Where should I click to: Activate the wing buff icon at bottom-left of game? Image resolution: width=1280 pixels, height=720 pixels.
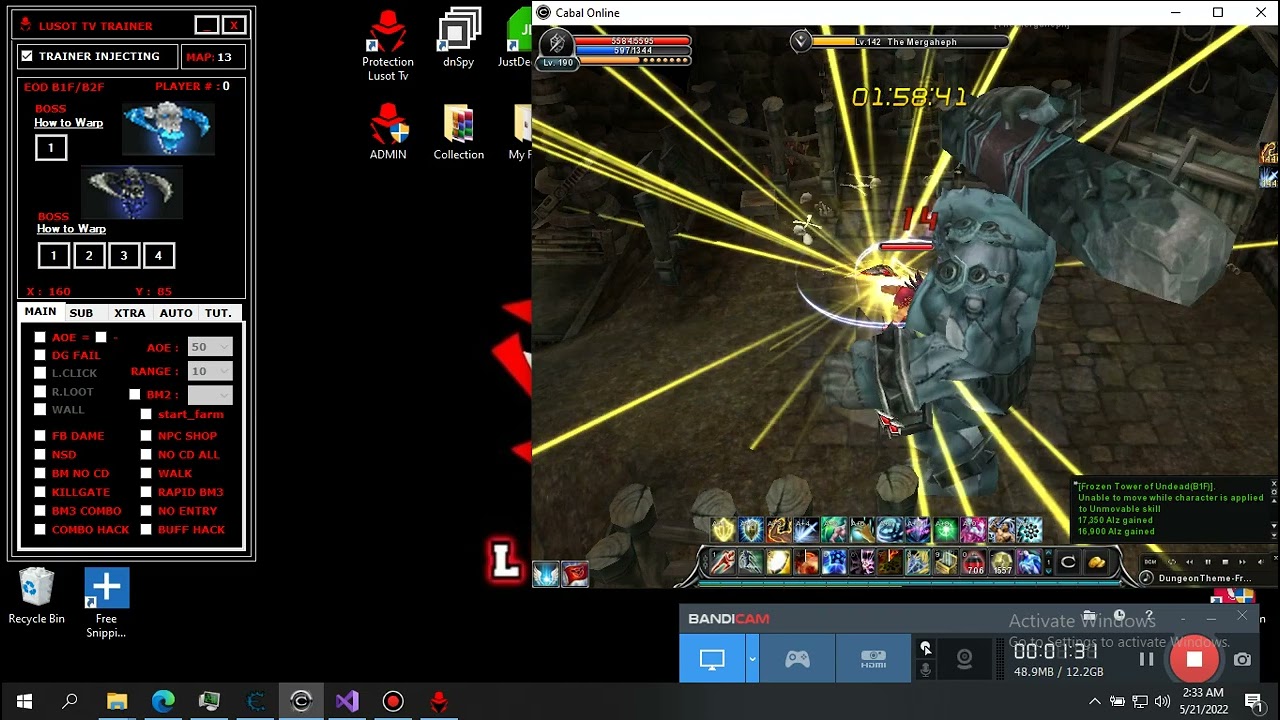(x=546, y=574)
